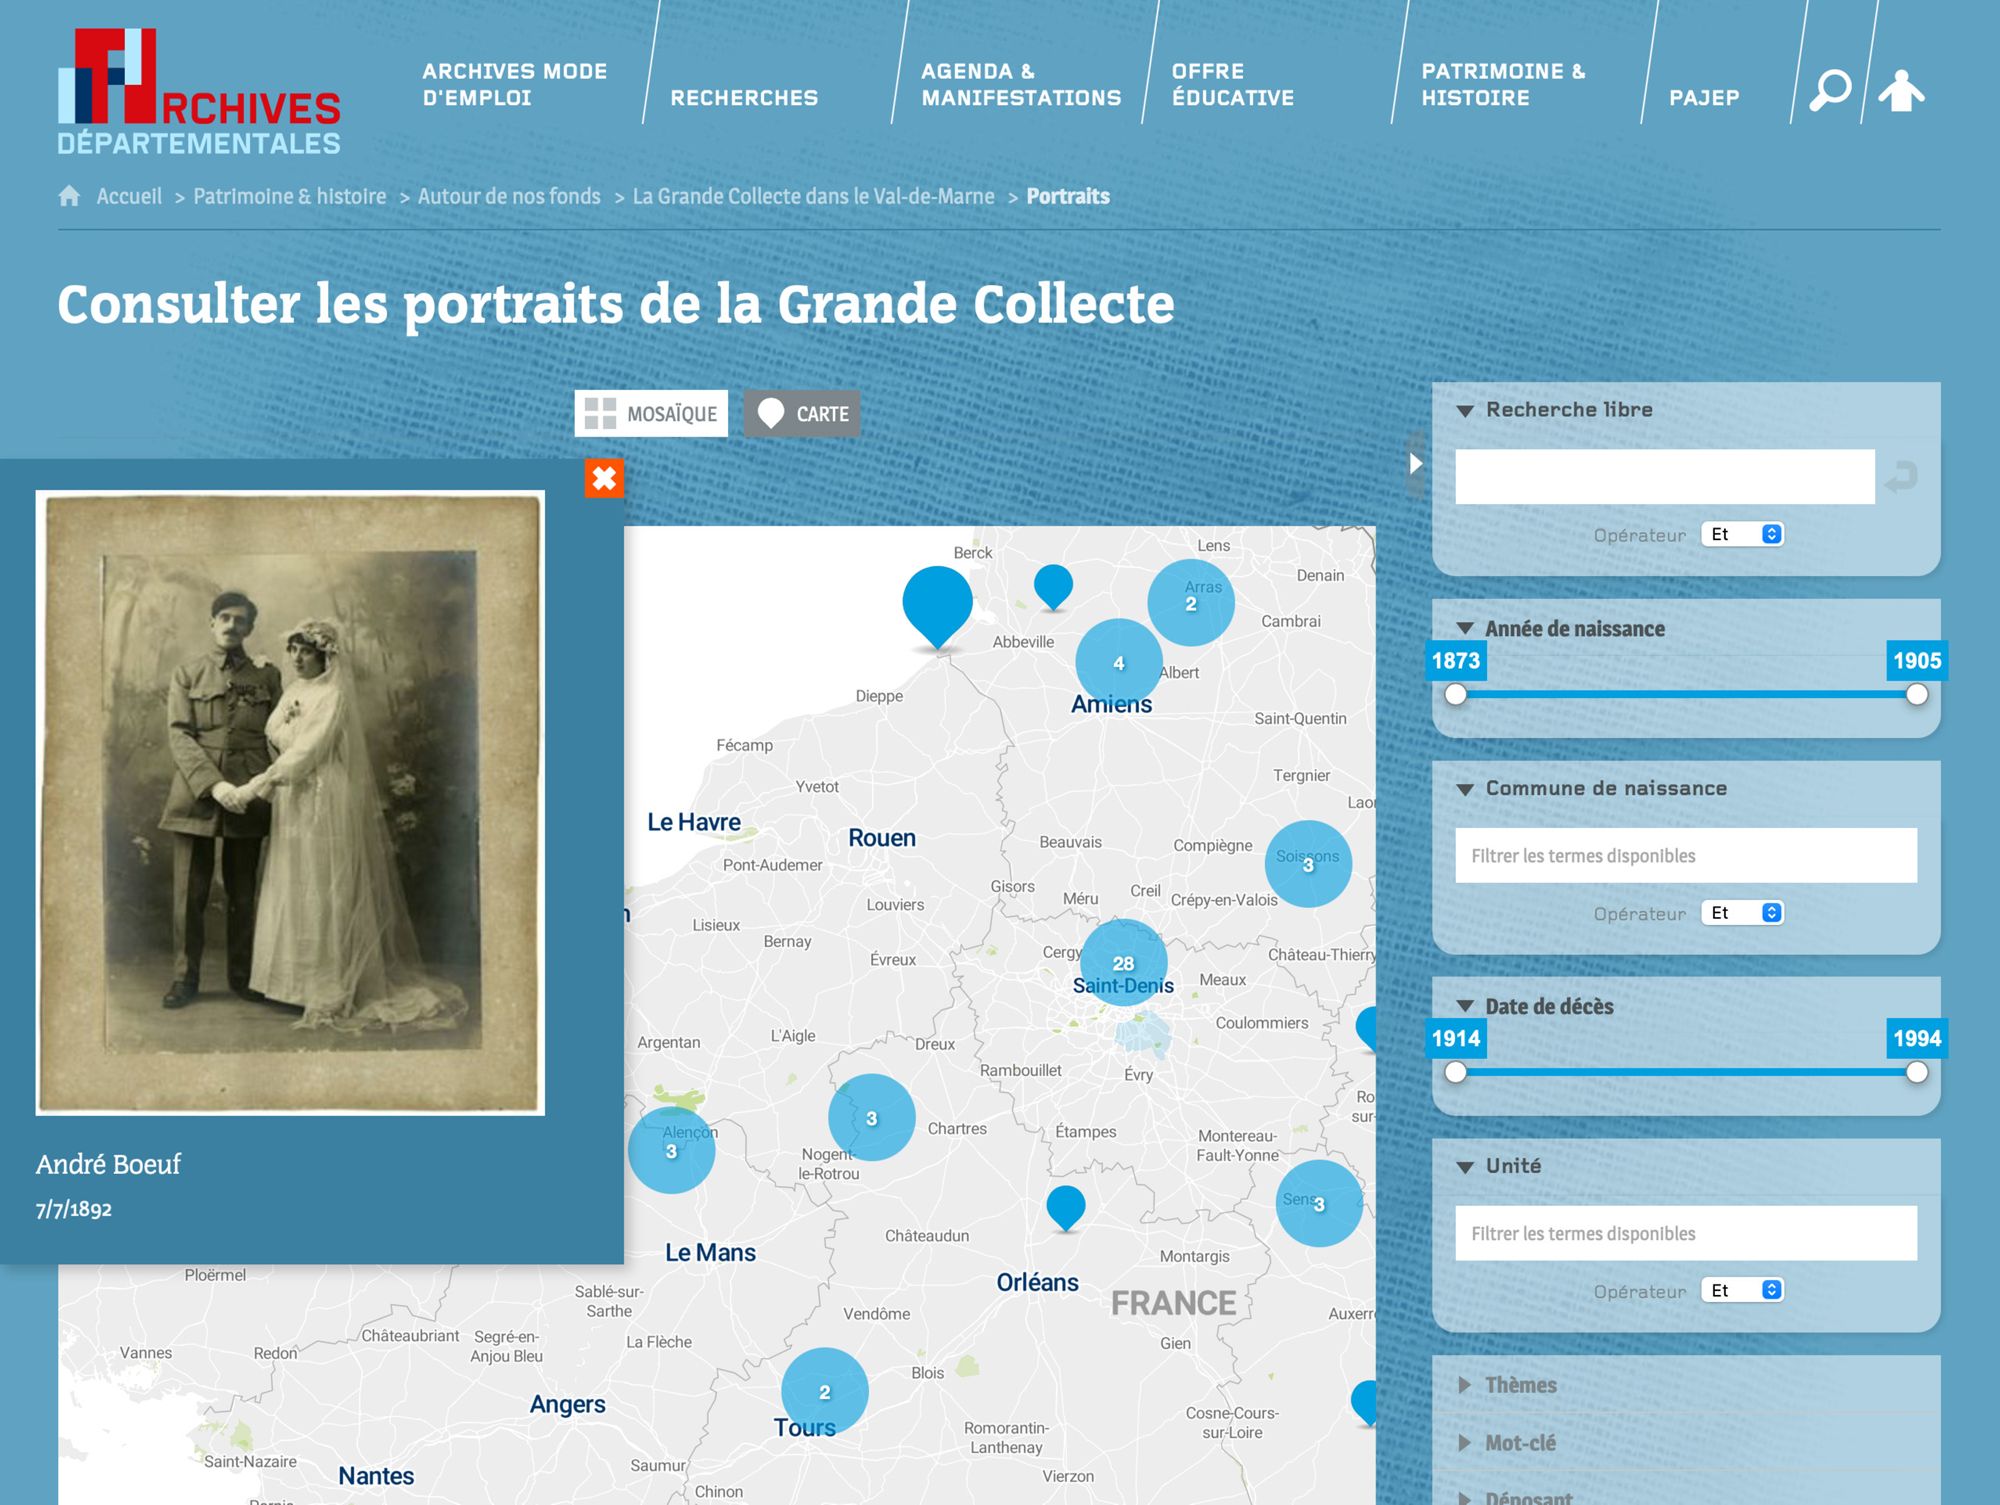Open Recherche libre operator dropdown

(1743, 534)
